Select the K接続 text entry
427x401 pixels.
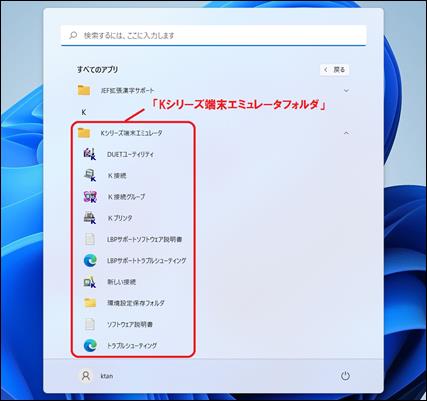(x=117, y=176)
